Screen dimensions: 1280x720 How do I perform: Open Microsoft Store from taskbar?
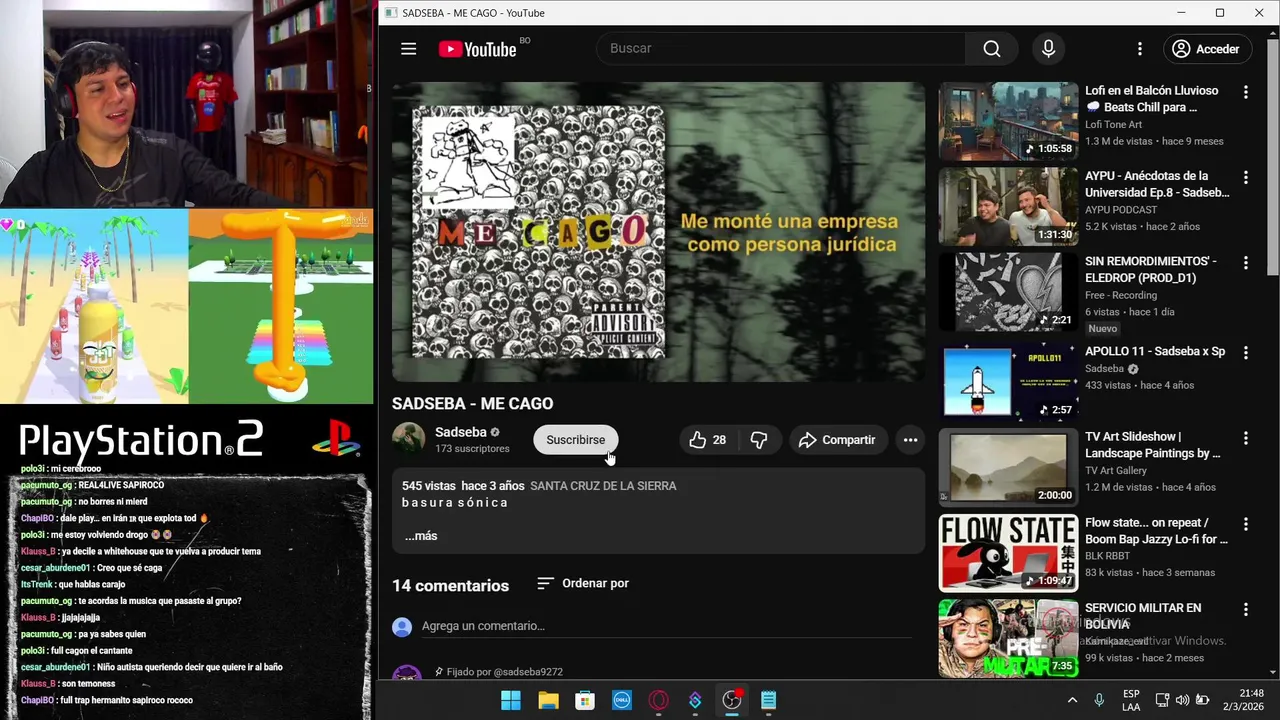tap(585, 700)
